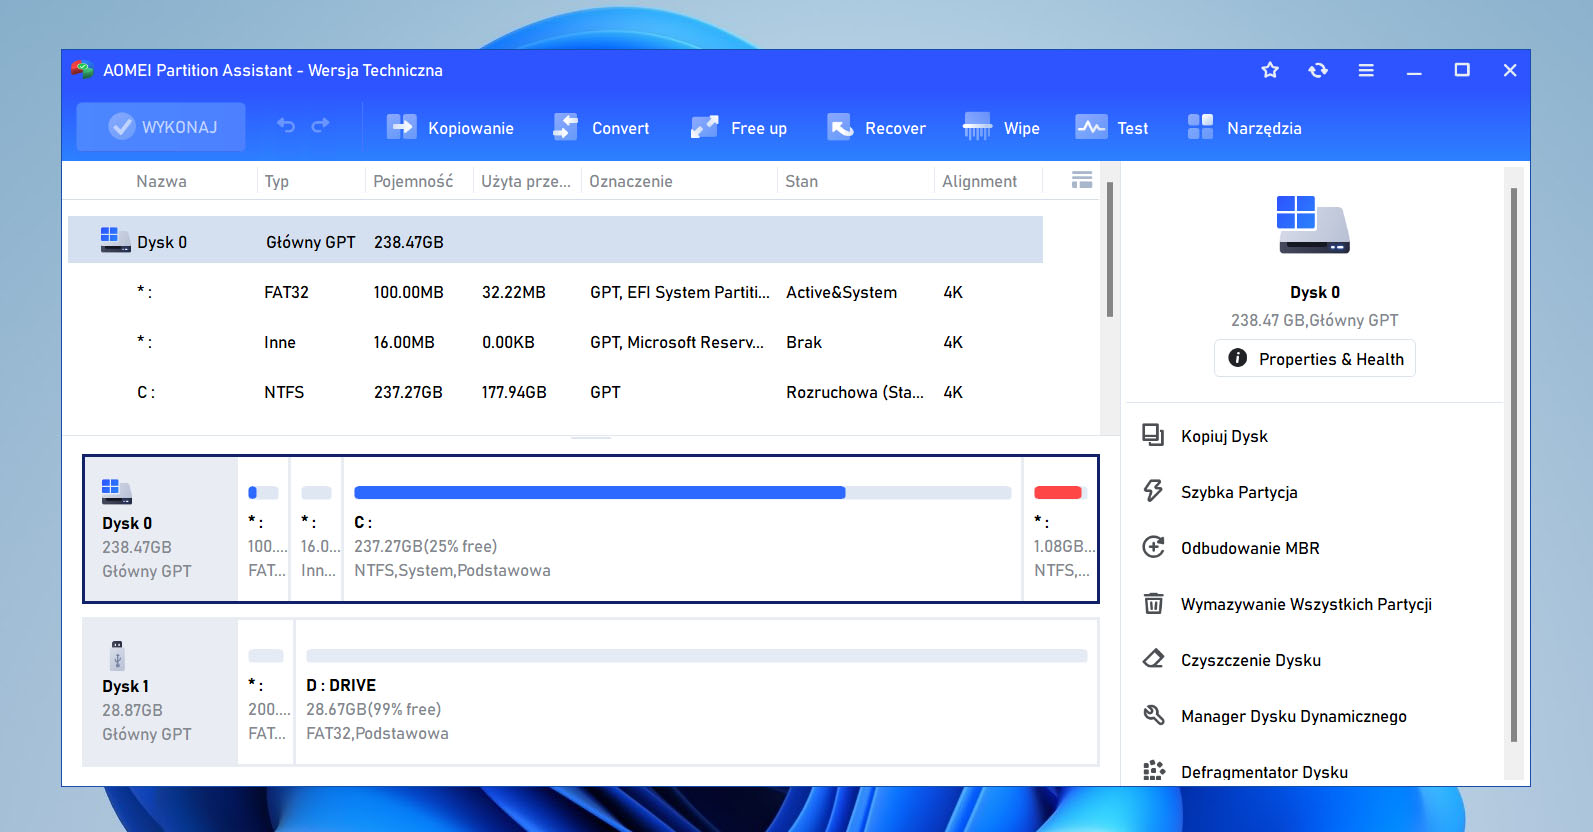Click the Czyszczenie Dysku option
The image size is (1593, 832).
[x=1251, y=660]
